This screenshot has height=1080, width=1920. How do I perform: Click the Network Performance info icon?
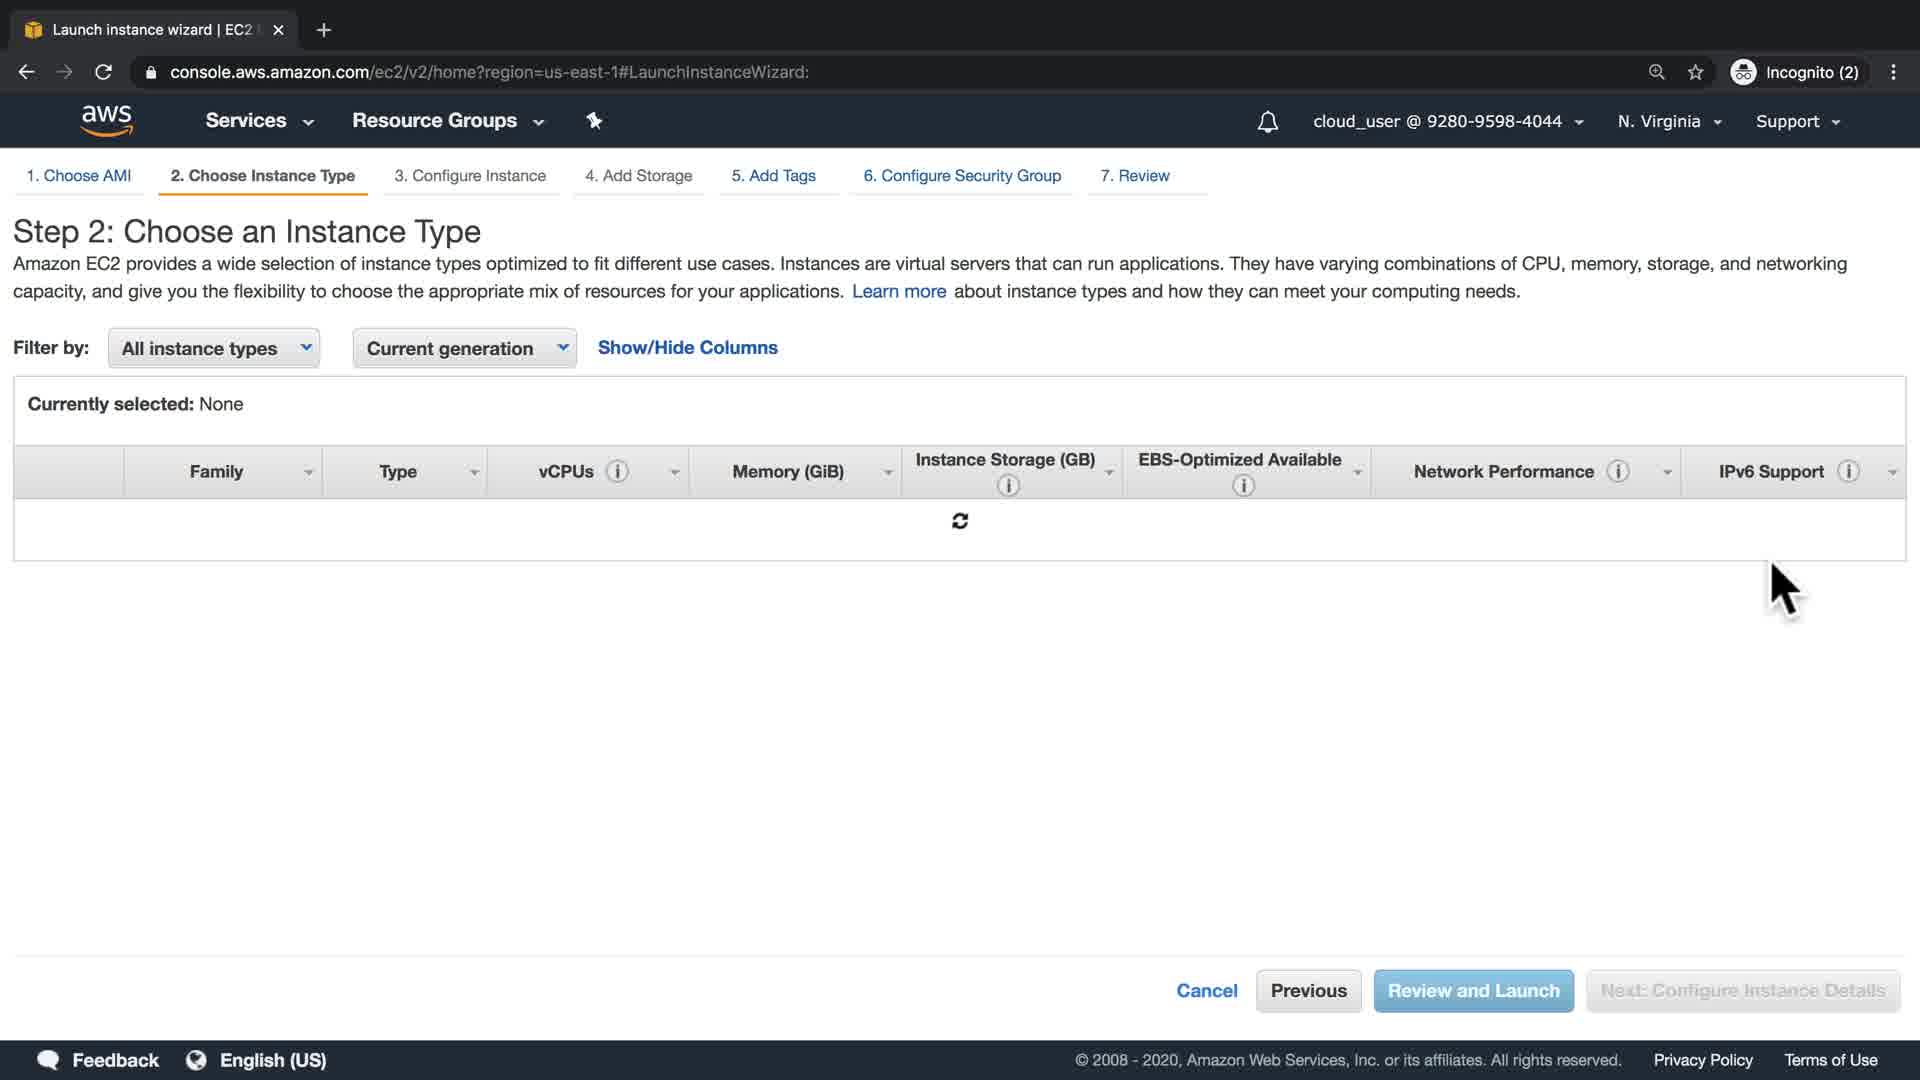1617,471
